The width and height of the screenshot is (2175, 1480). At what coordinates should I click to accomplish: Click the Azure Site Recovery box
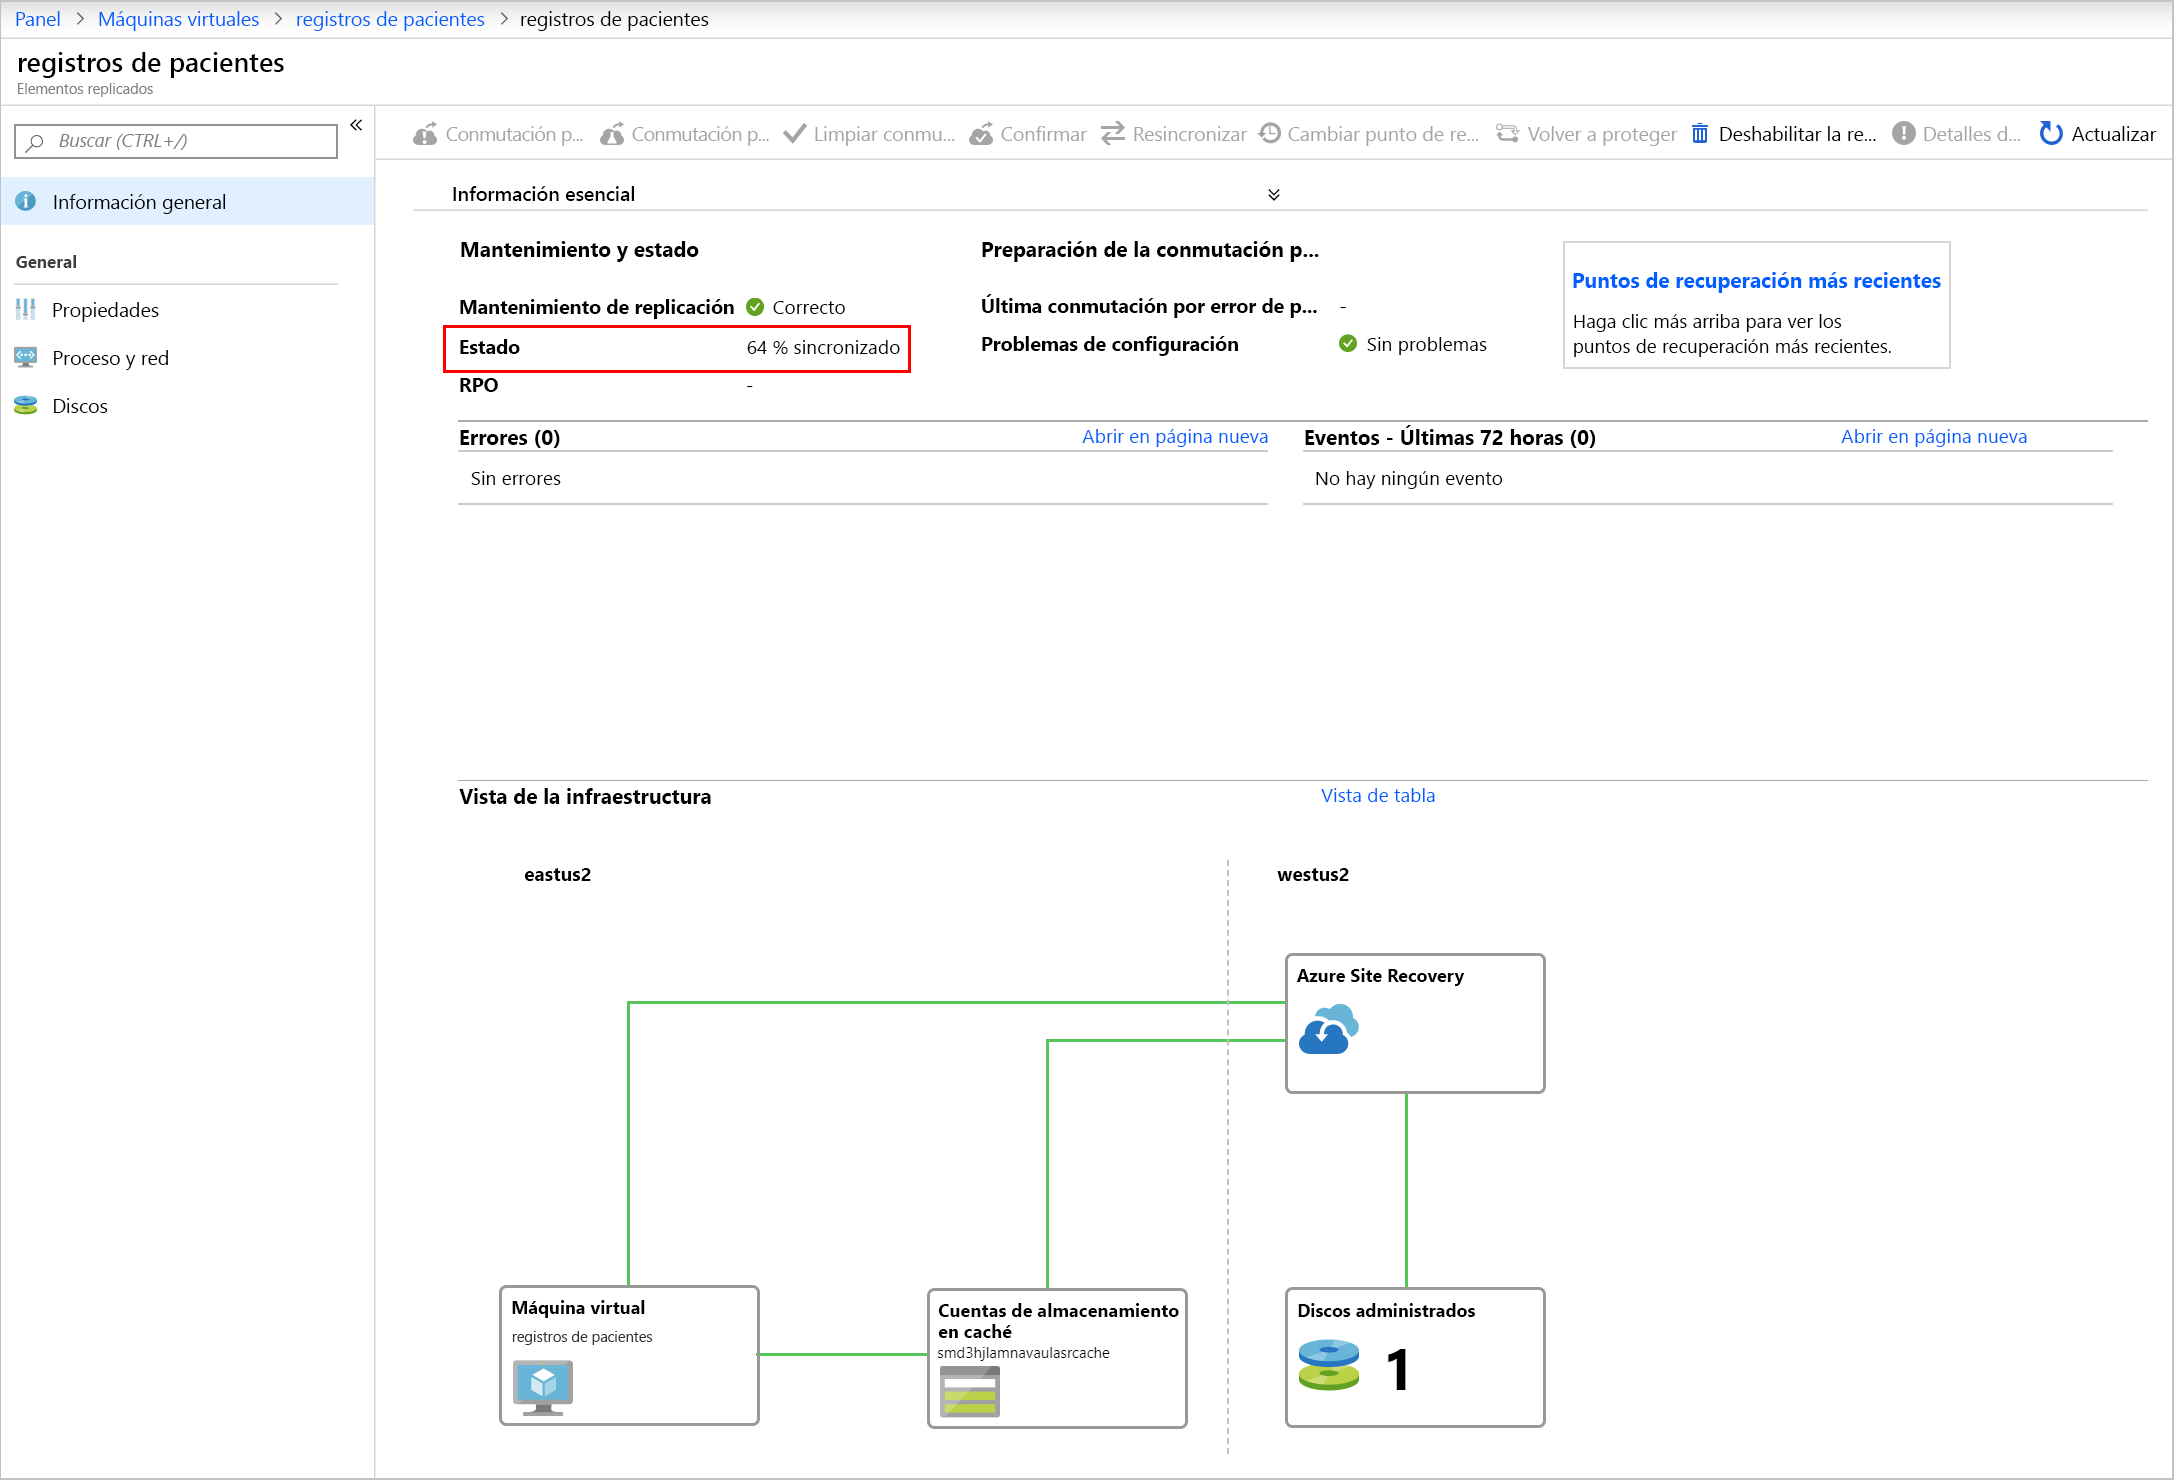[1415, 1023]
